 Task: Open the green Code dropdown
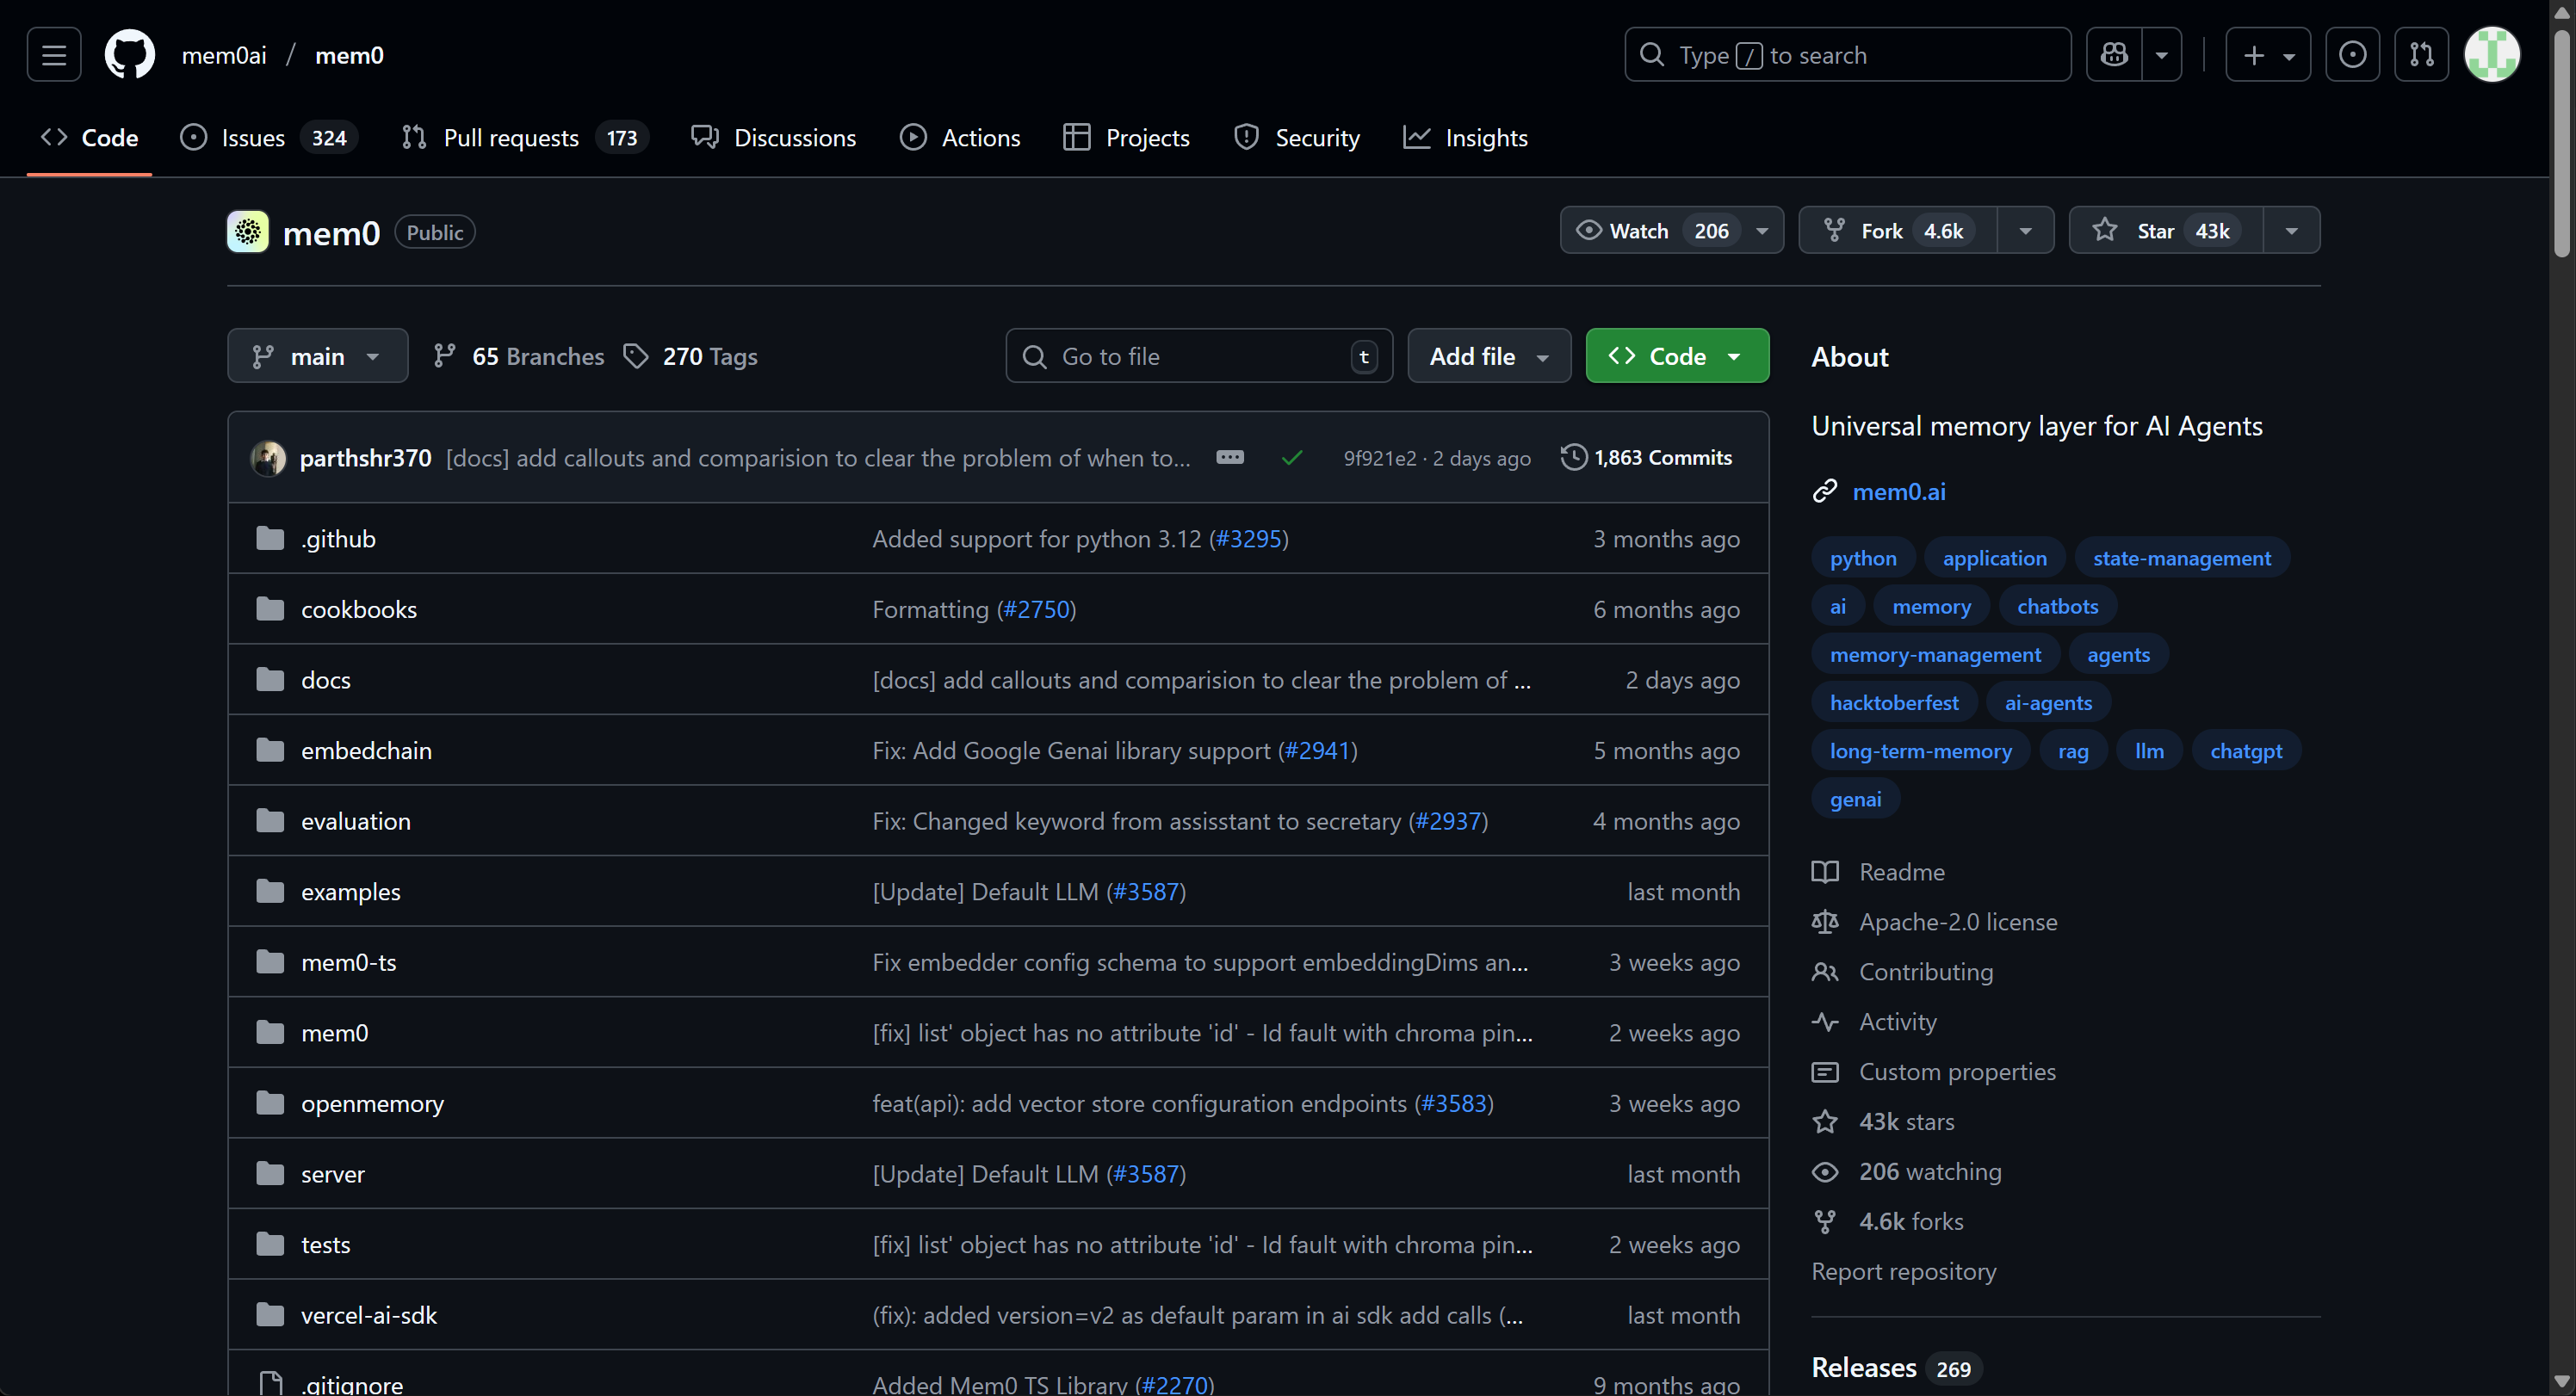(1677, 356)
